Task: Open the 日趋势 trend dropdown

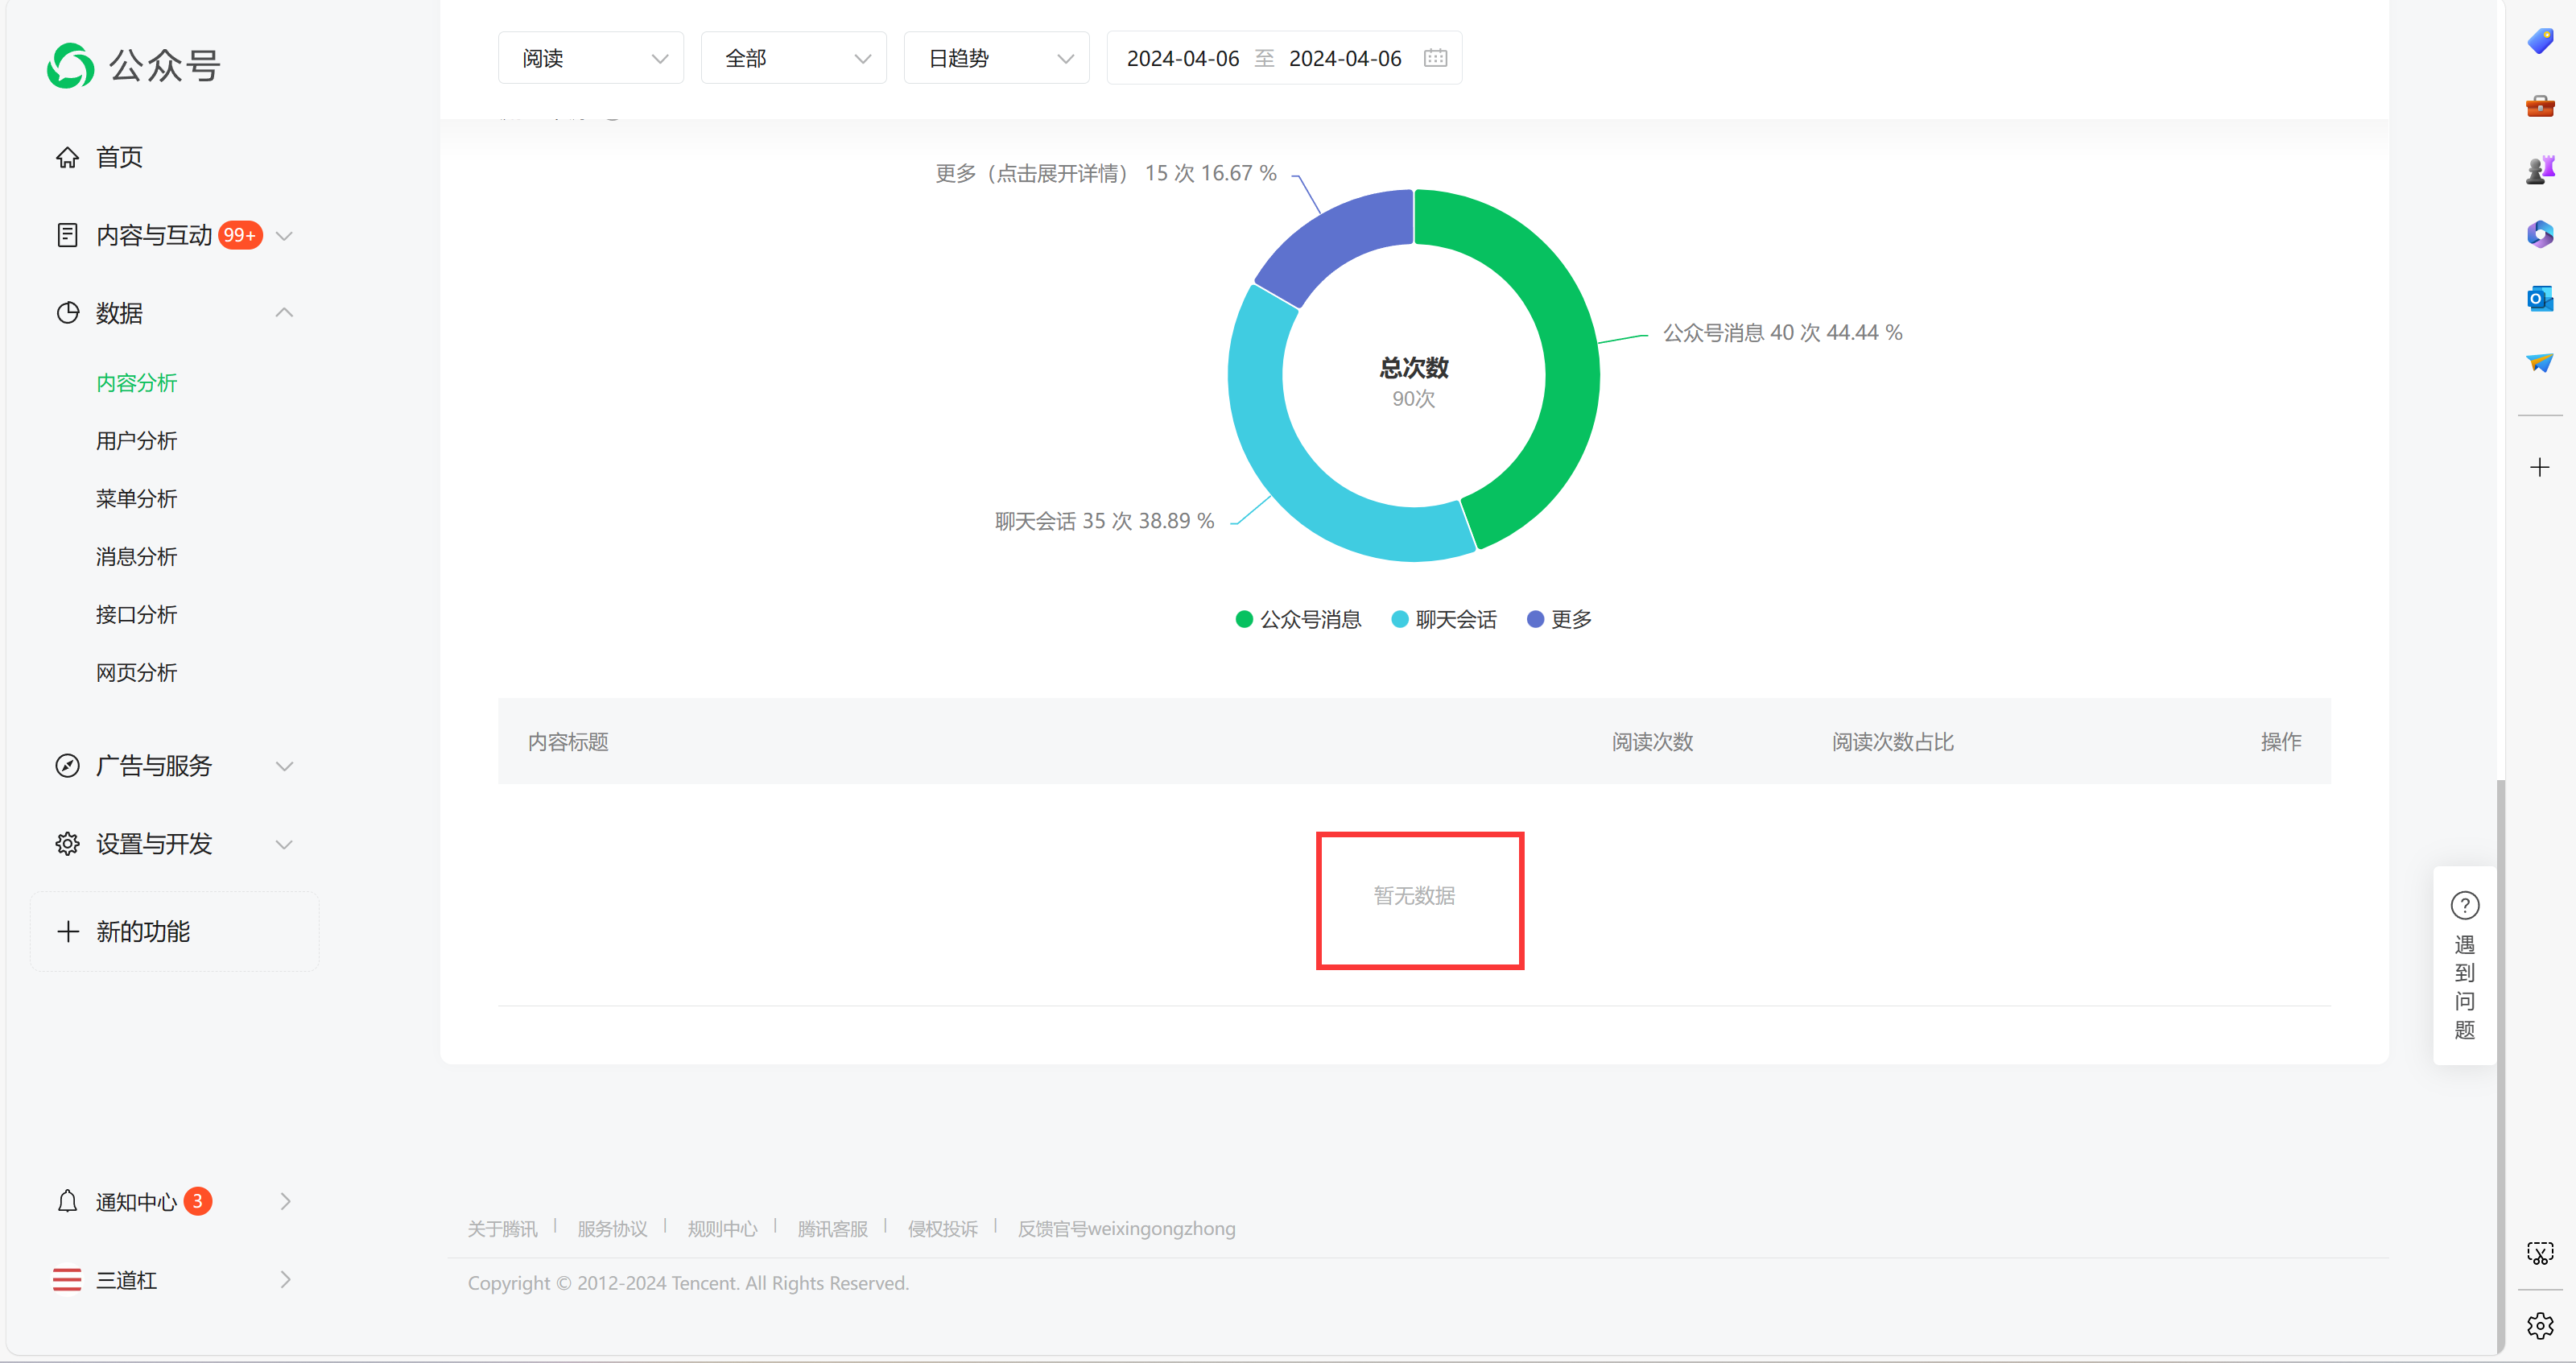Action: point(996,58)
